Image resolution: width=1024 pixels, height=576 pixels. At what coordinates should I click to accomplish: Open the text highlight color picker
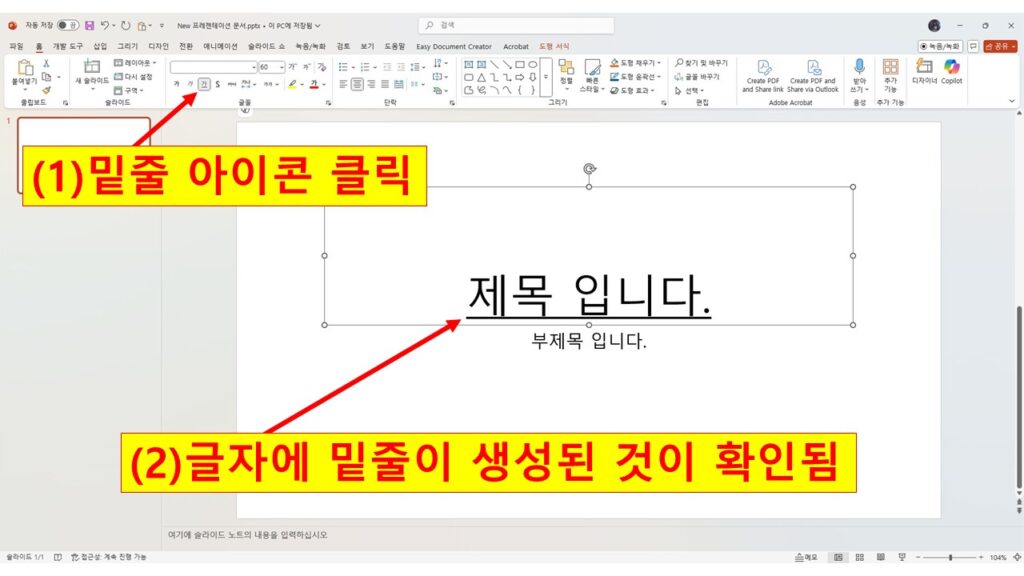[x=302, y=85]
